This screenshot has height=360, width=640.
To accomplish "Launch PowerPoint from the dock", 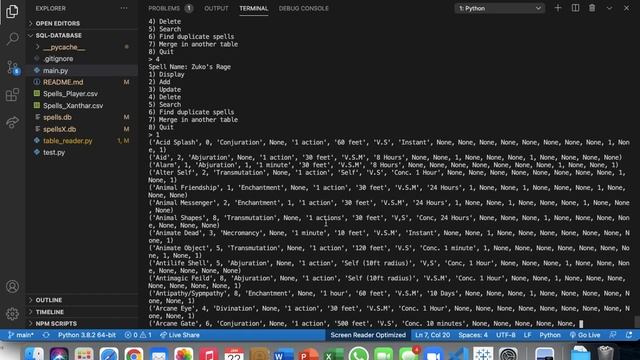I will (x=309, y=354).
